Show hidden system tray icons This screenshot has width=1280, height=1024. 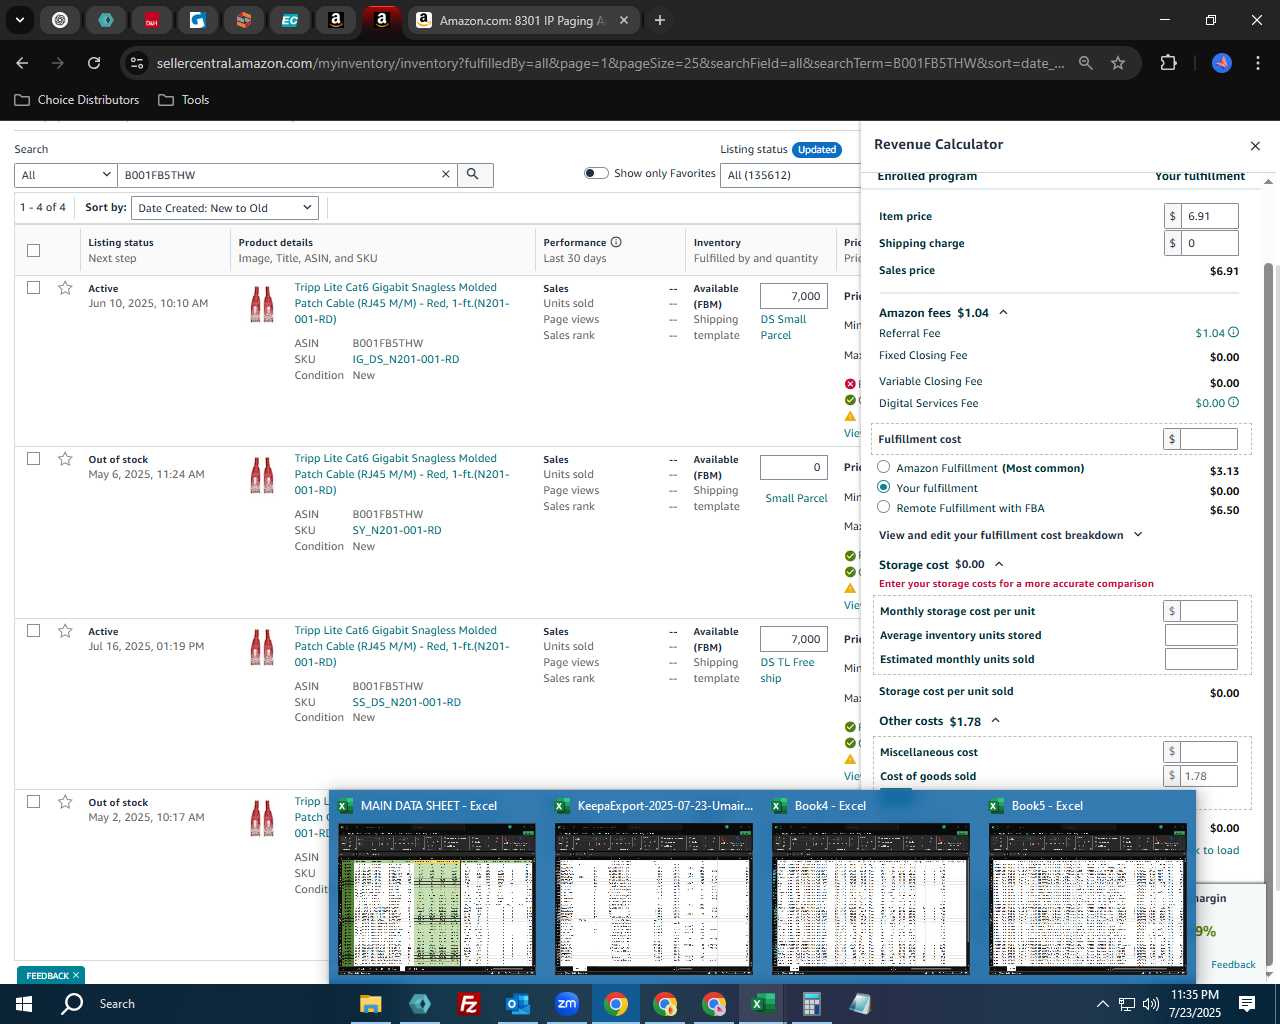pos(1102,1004)
